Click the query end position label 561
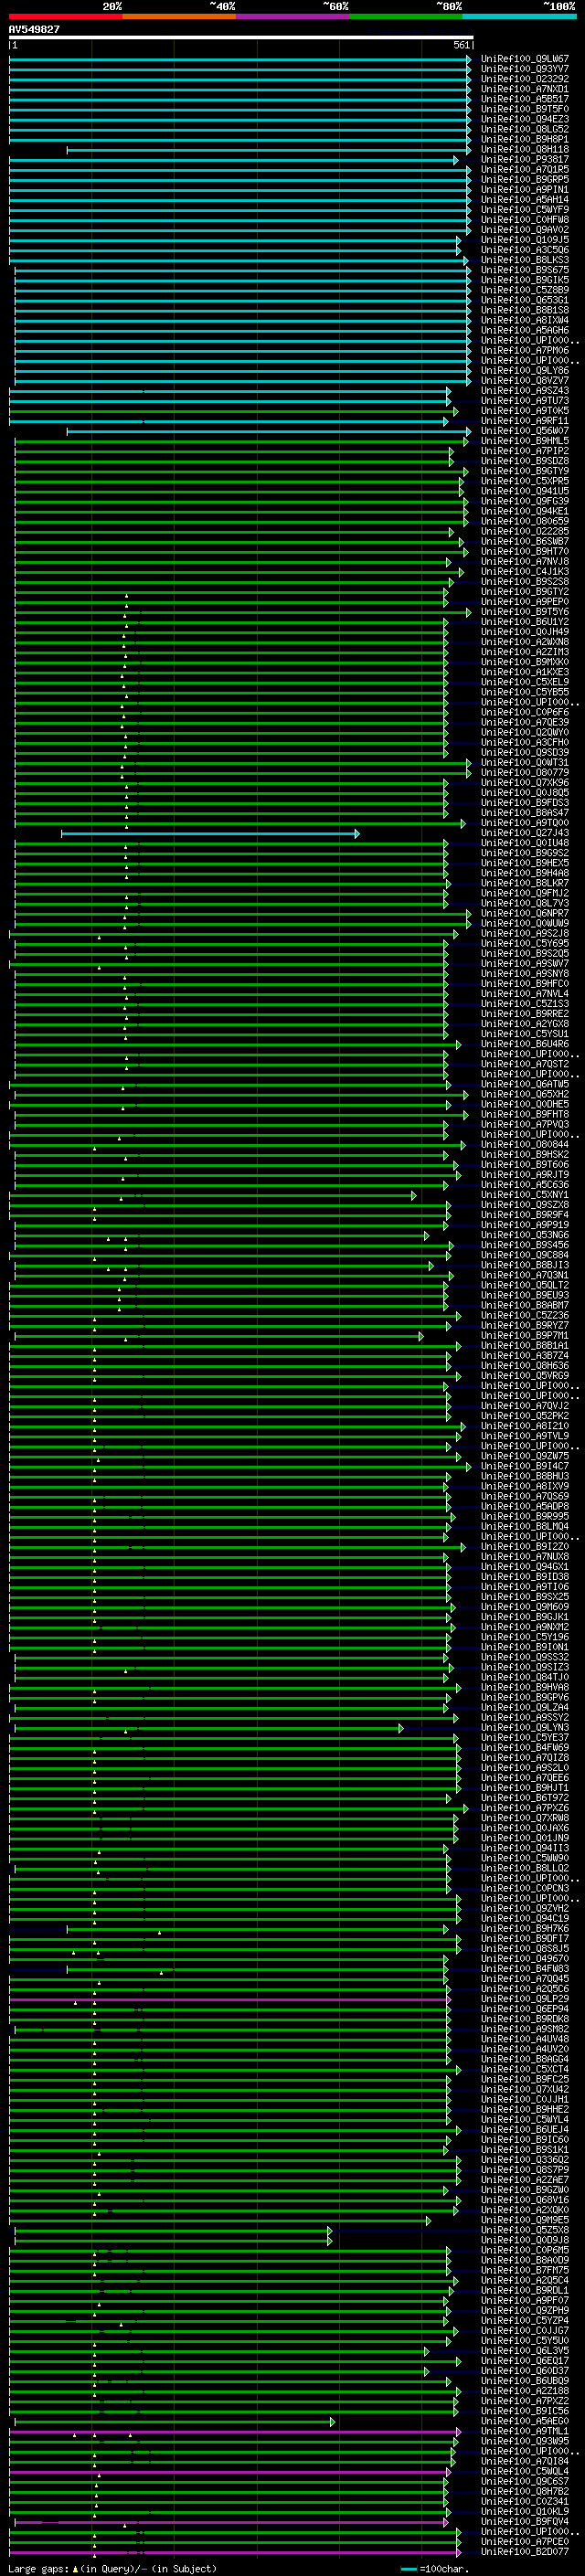 pyautogui.click(x=461, y=45)
